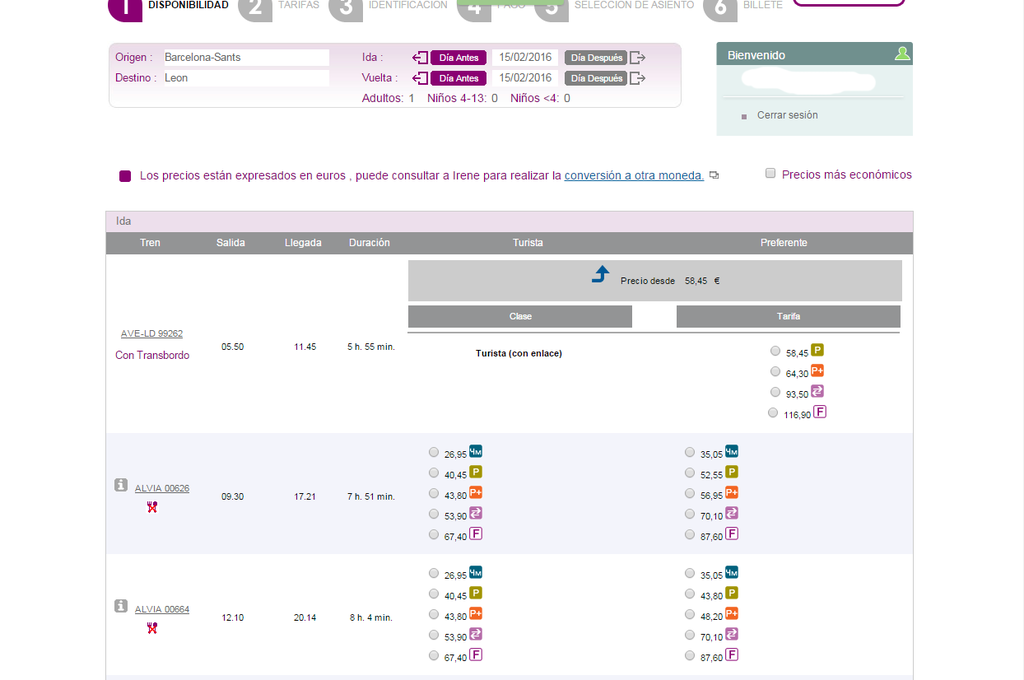Click previous-day arrow icon for Vuelta
This screenshot has height=680, width=1024.
420,78
